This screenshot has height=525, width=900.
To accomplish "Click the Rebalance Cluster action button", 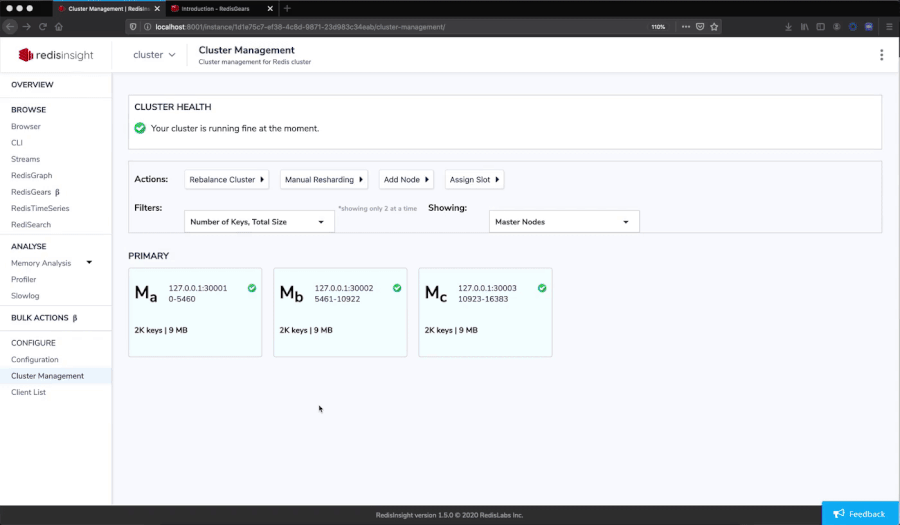I will (227, 180).
